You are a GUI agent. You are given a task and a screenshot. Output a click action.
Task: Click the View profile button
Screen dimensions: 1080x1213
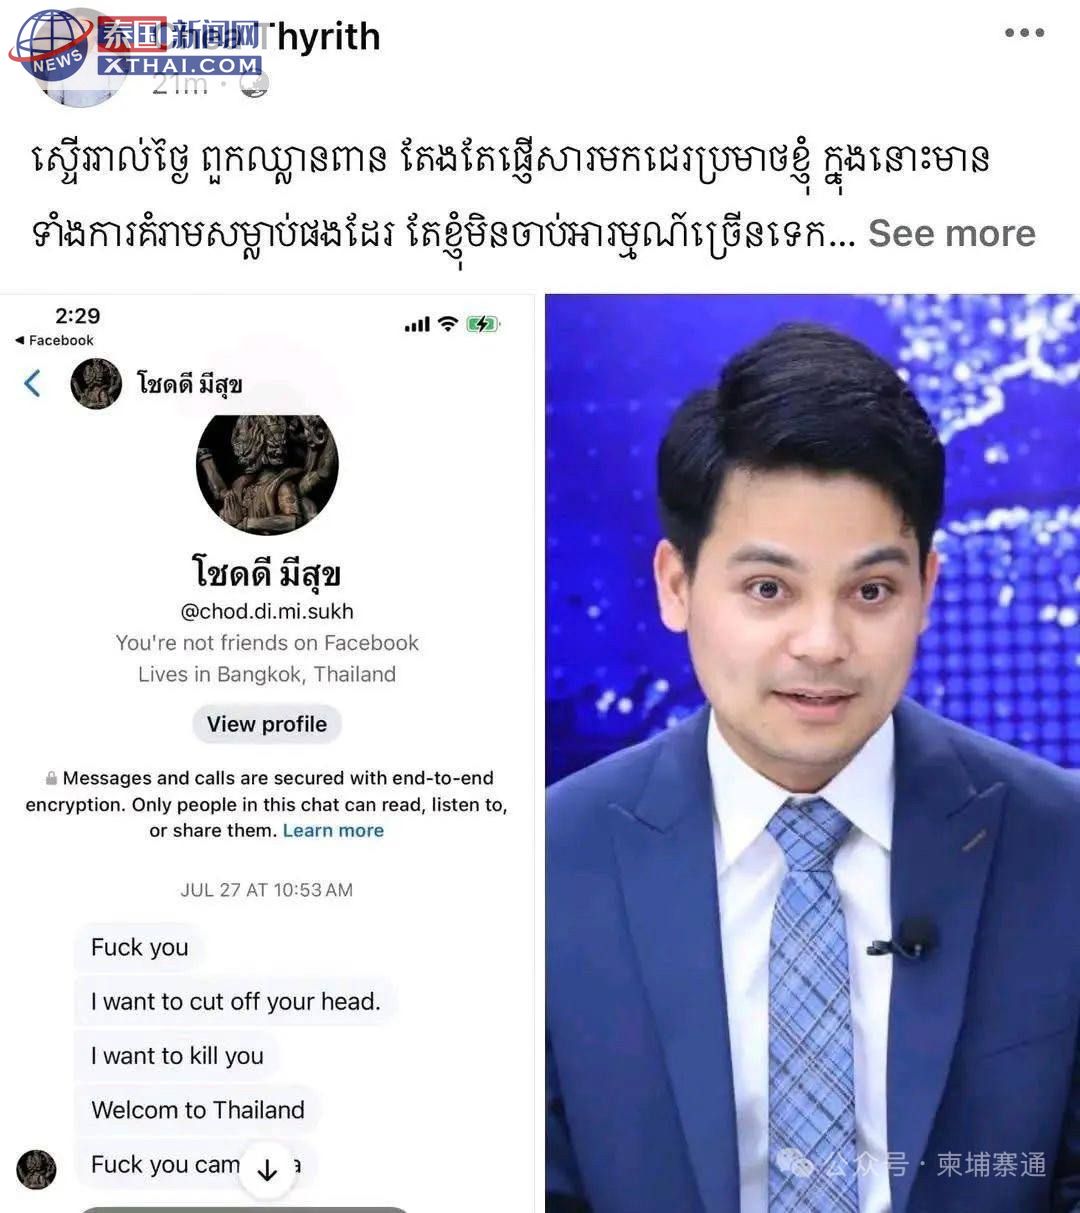(267, 724)
